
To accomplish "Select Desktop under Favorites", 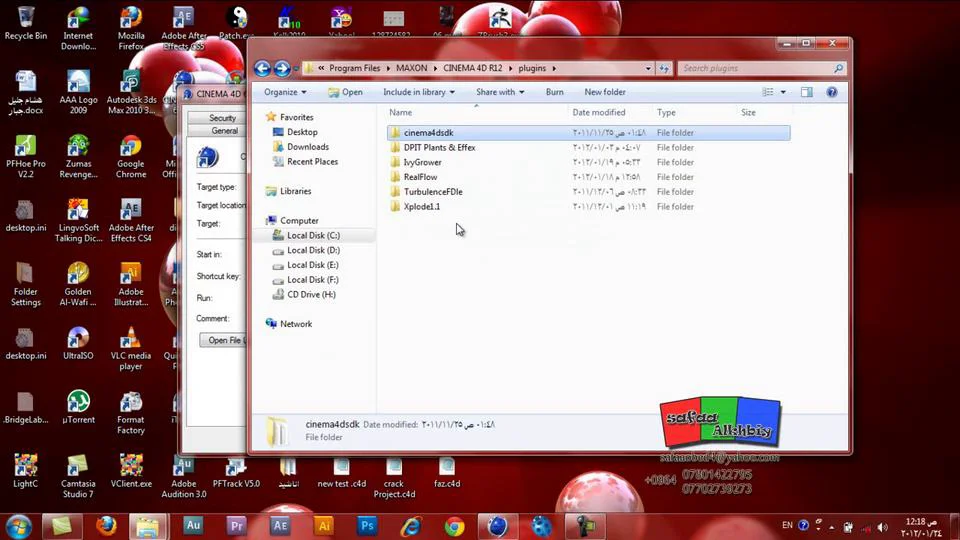I will point(295,132).
